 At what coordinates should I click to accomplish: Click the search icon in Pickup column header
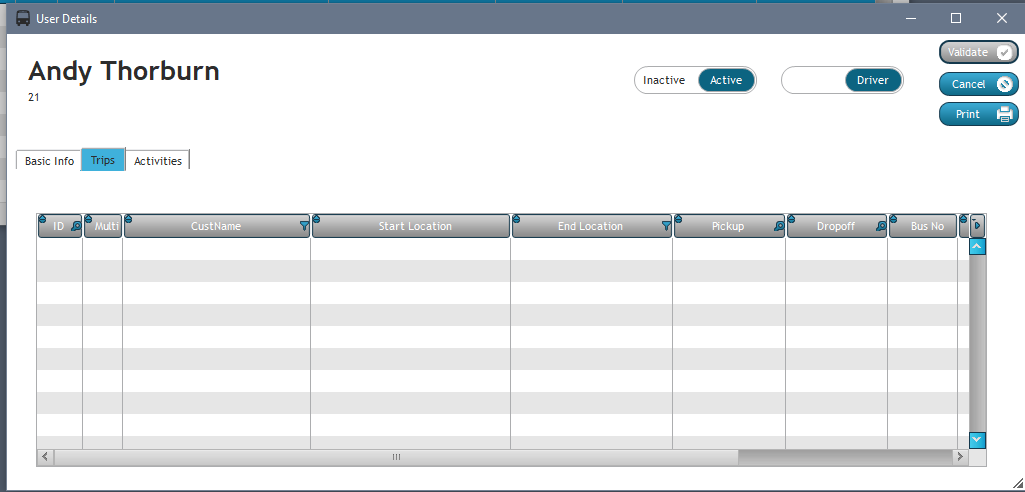click(x=778, y=227)
